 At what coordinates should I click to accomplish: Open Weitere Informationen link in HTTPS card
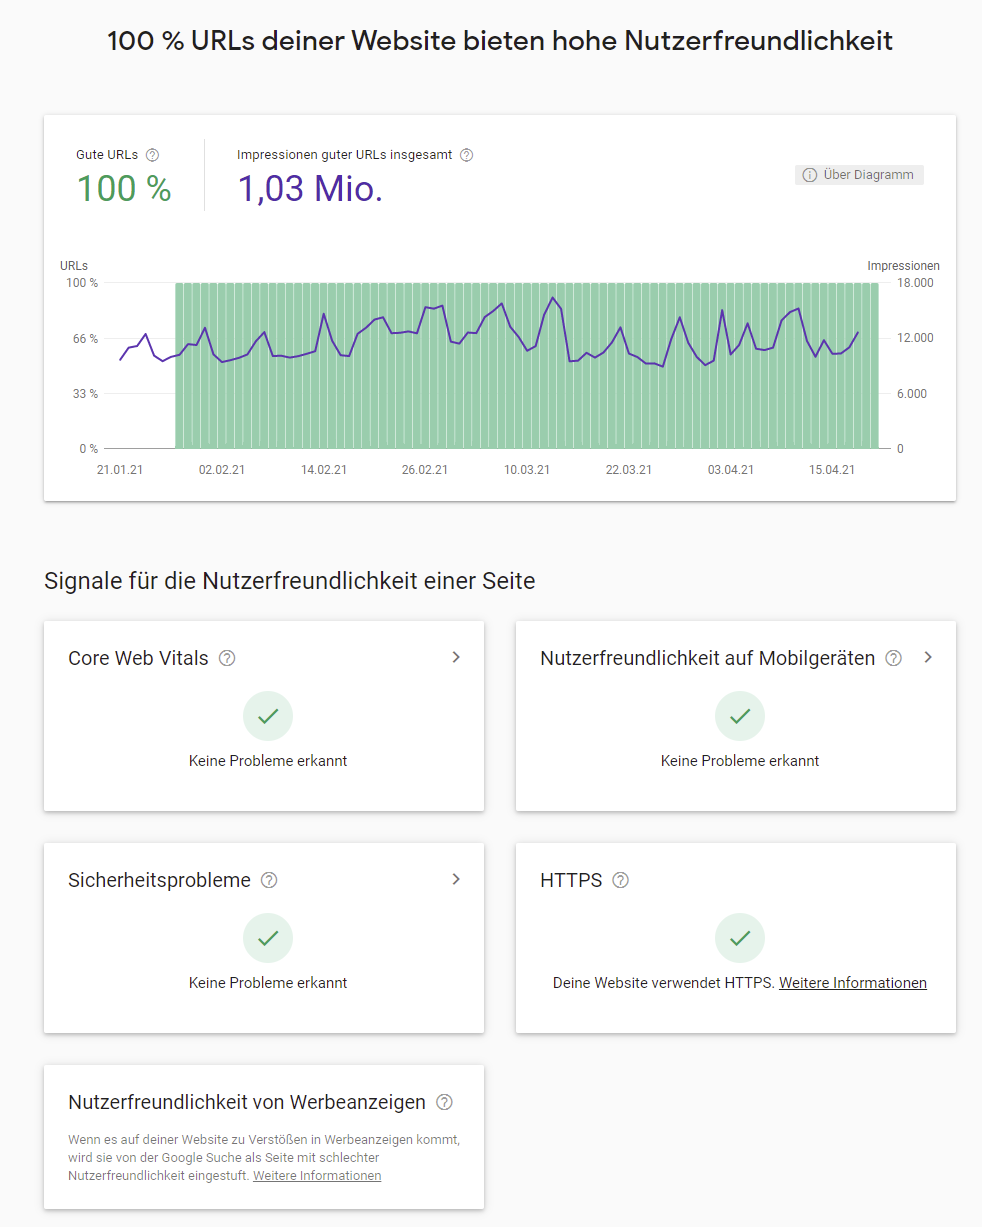852,983
